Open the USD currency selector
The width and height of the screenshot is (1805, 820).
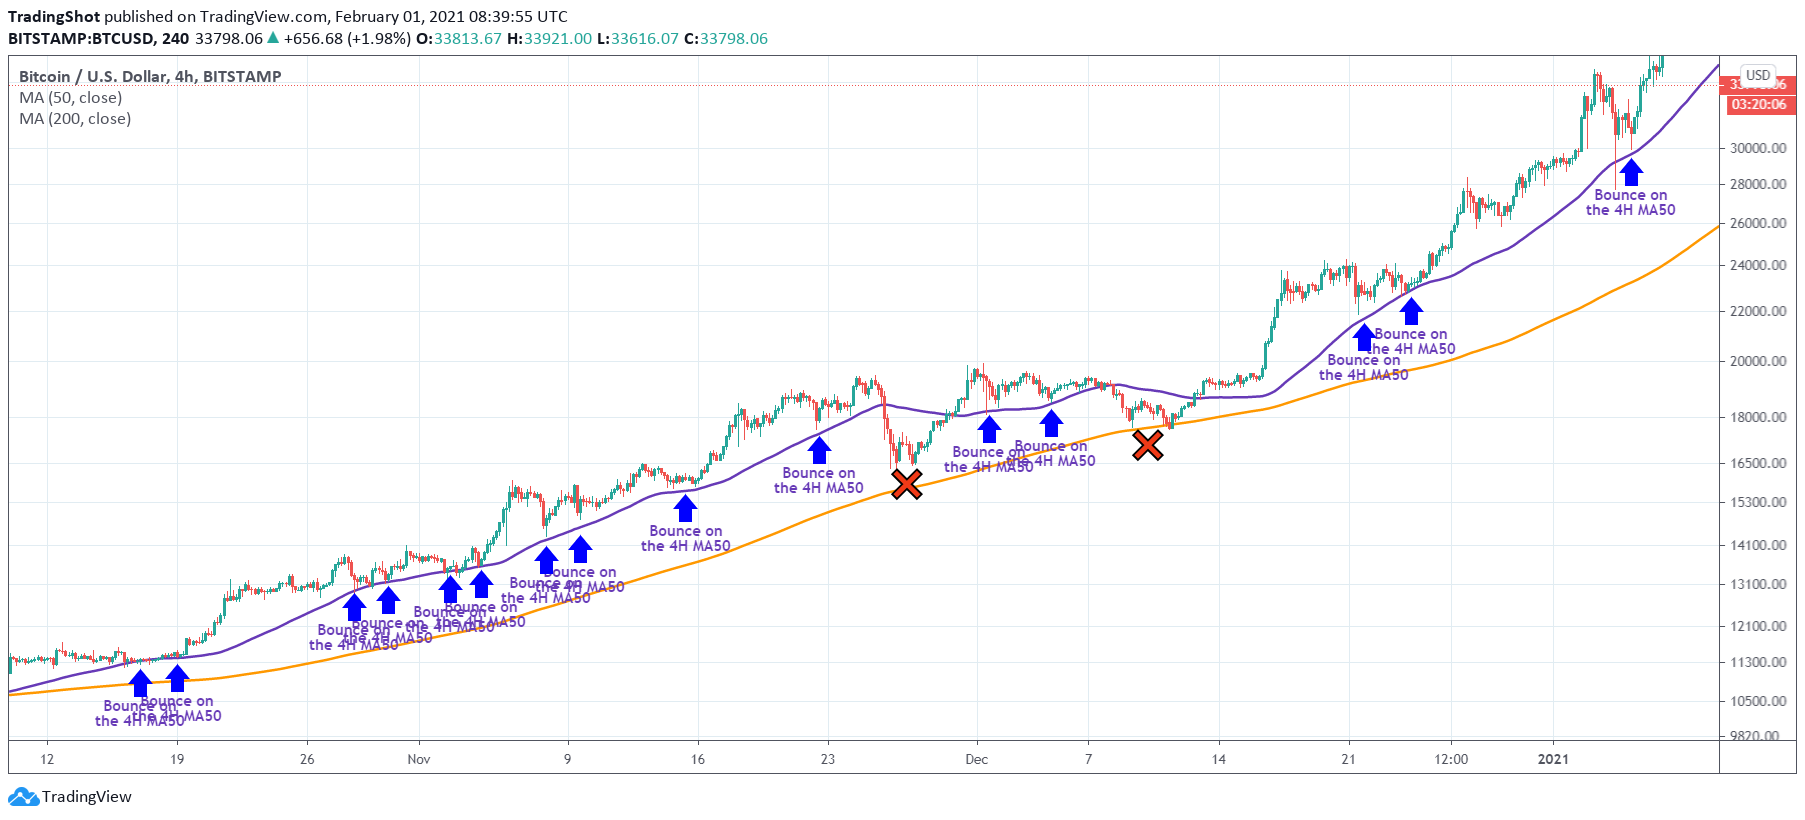tap(1758, 75)
